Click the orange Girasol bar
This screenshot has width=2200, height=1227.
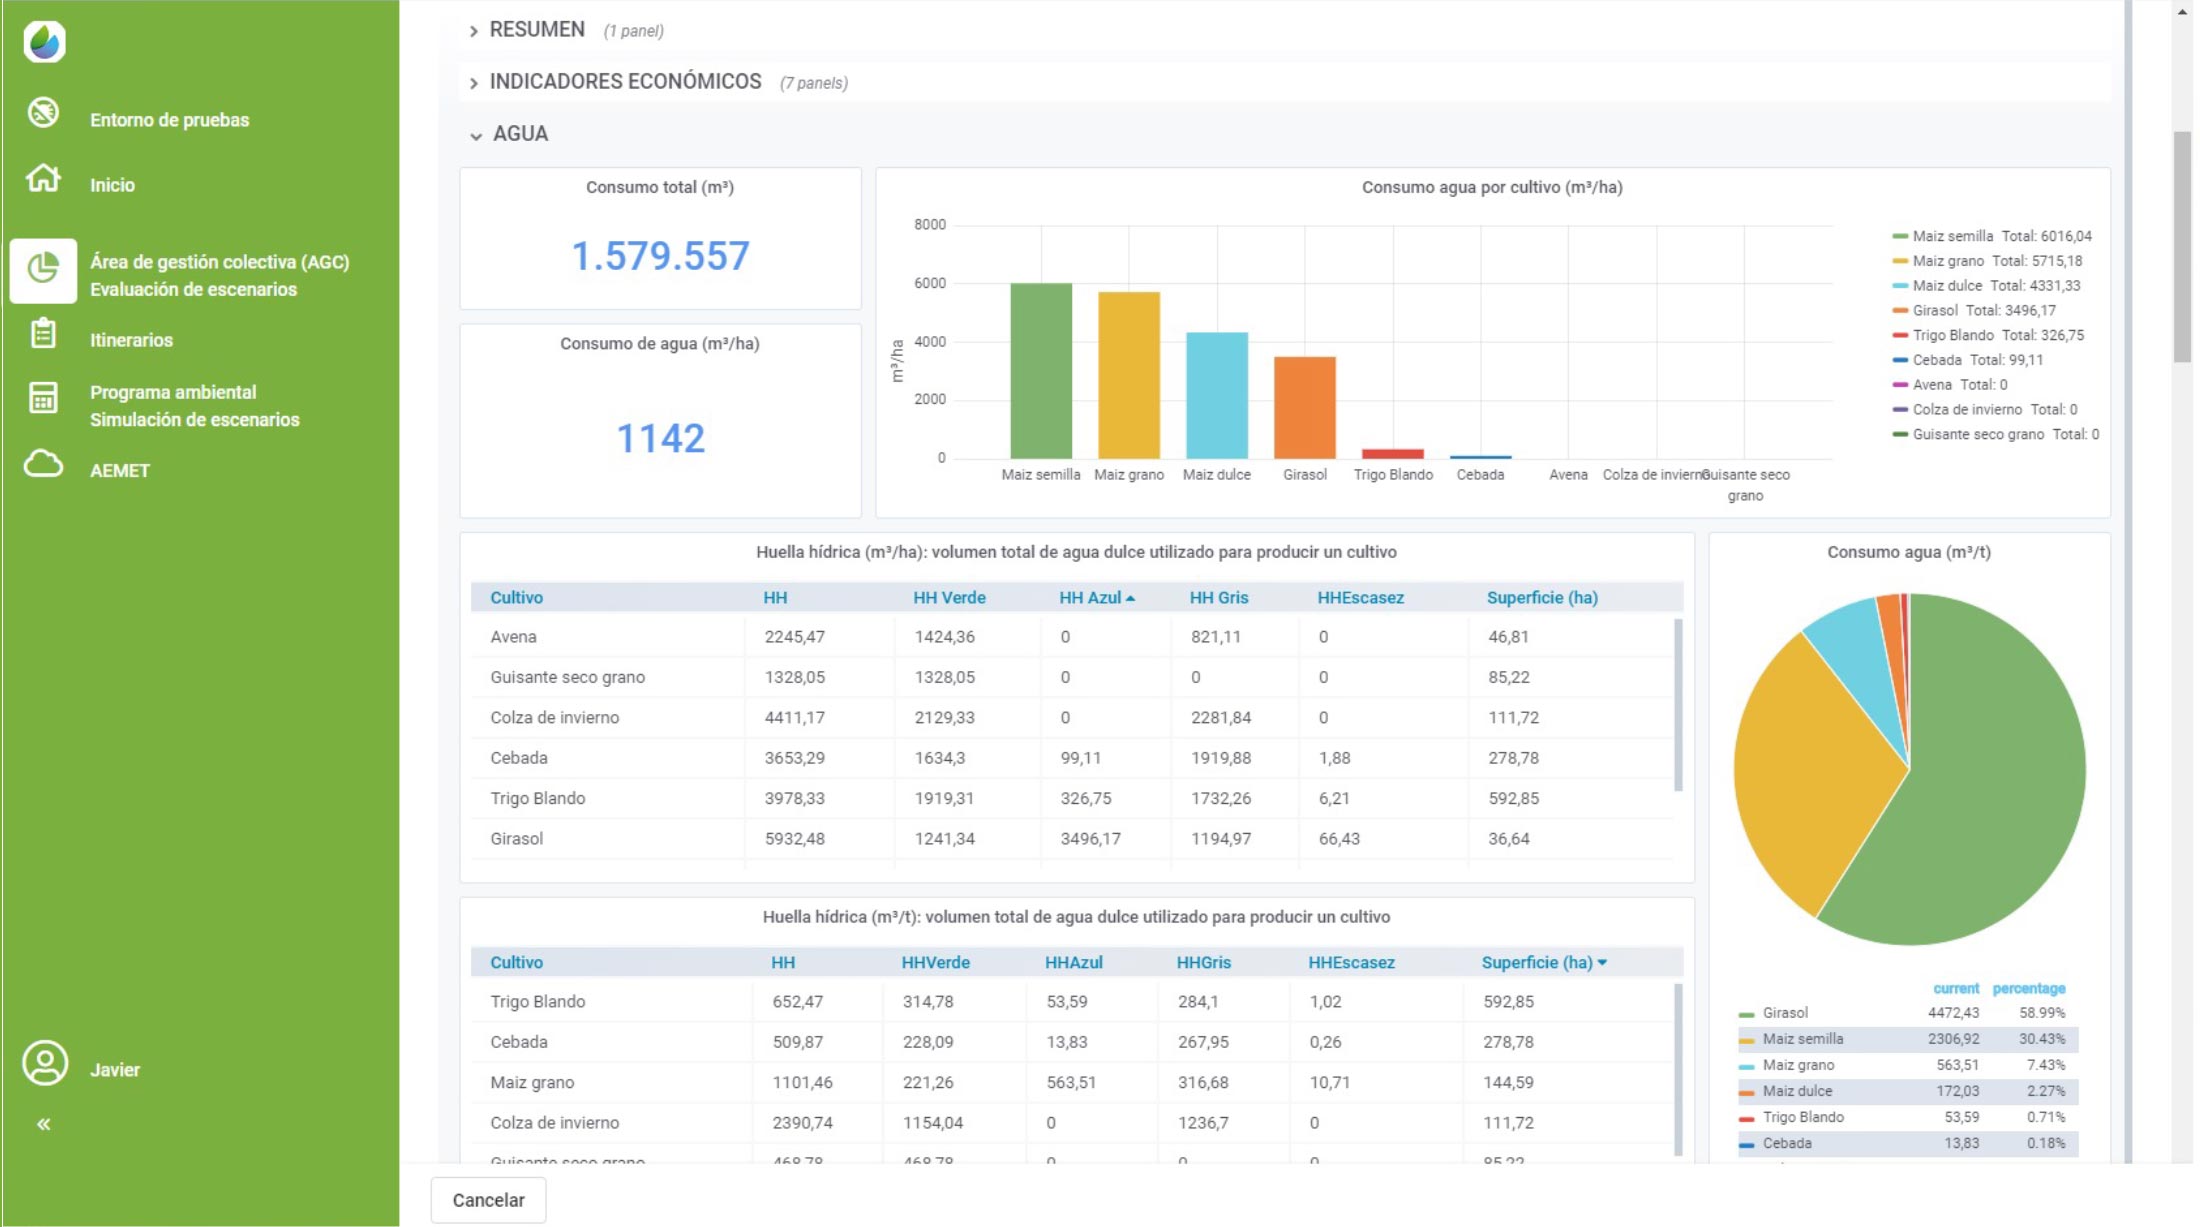(1305, 407)
